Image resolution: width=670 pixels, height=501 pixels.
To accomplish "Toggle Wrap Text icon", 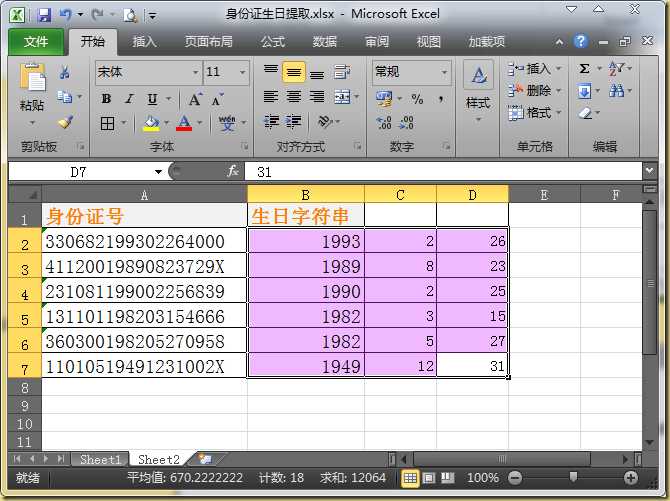I will click(342, 71).
